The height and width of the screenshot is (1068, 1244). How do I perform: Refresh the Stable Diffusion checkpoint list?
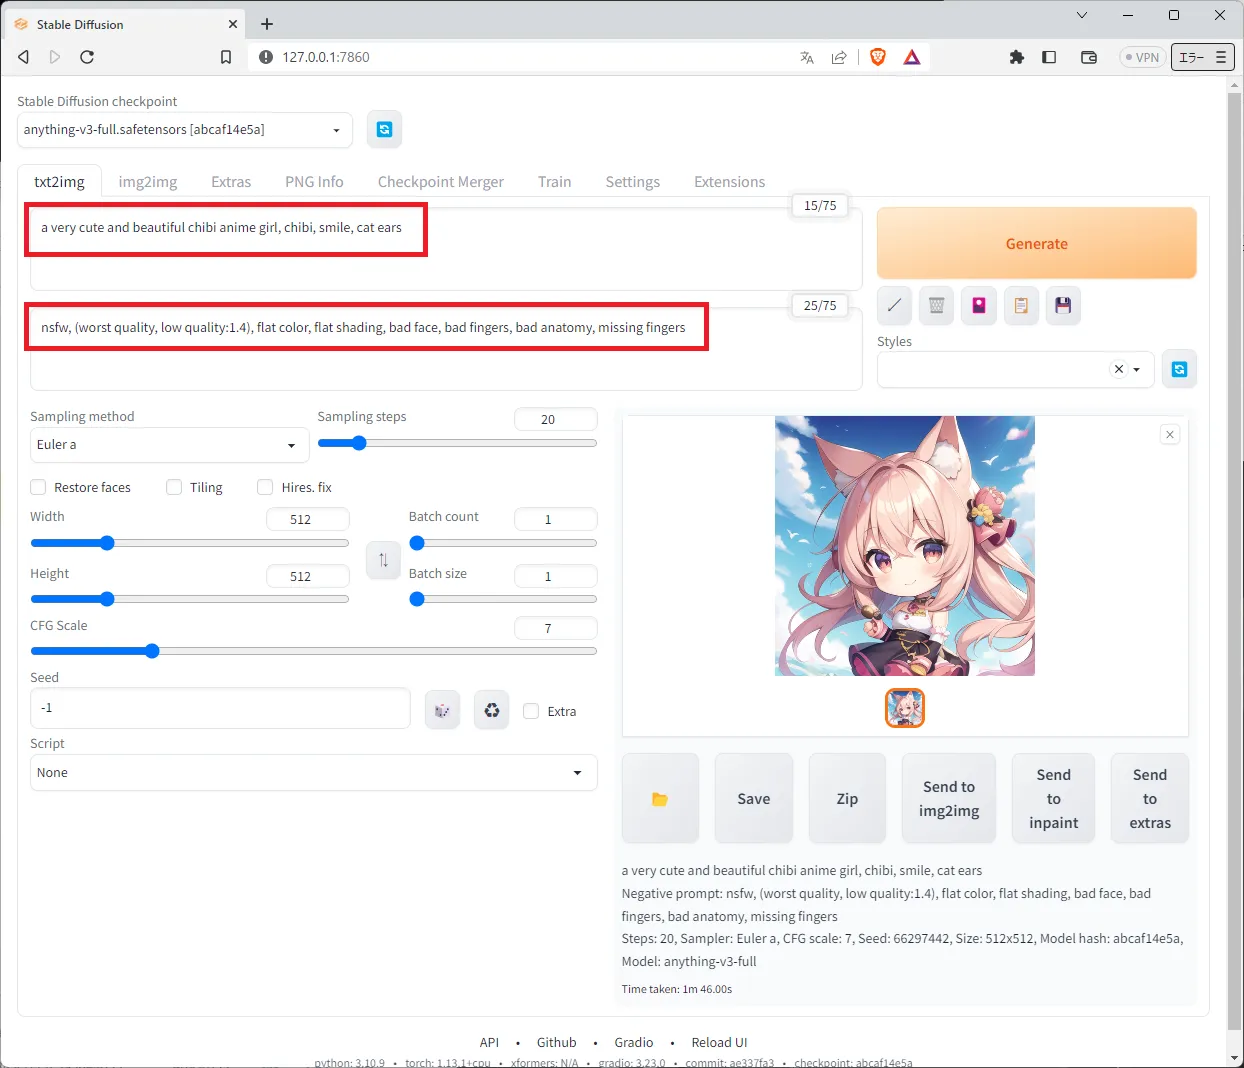(x=384, y=130)
